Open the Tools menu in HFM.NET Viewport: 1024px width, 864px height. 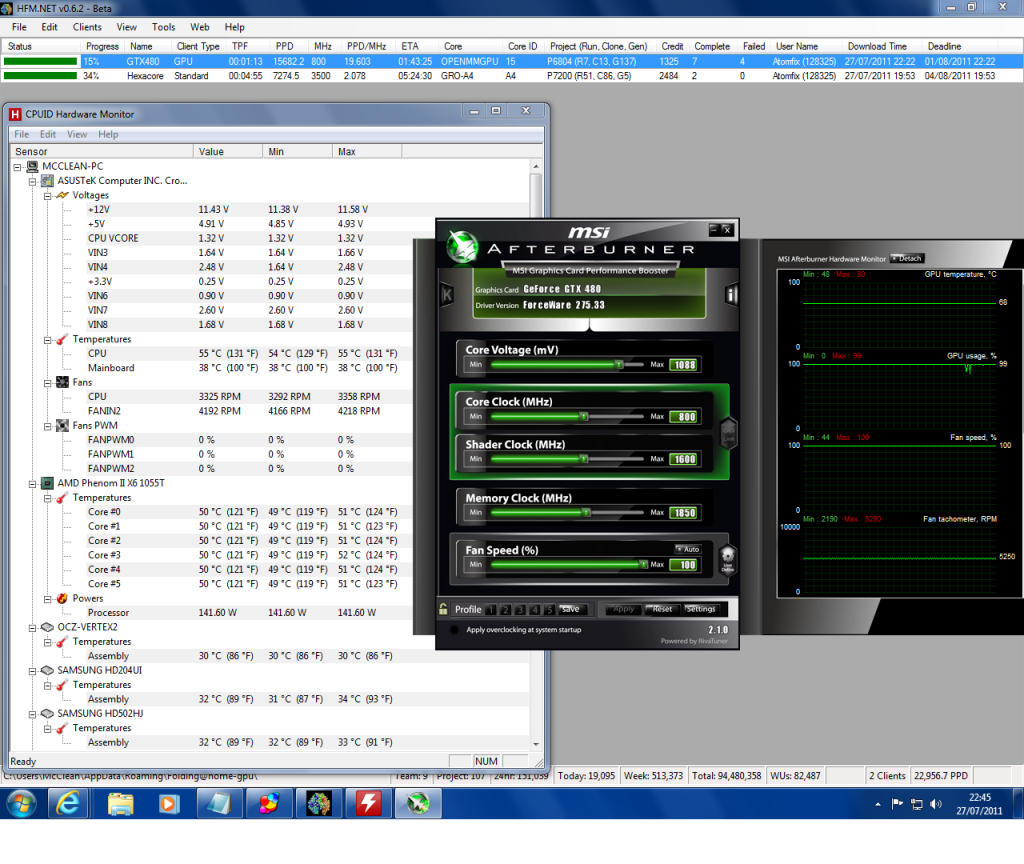click(163, 27)
